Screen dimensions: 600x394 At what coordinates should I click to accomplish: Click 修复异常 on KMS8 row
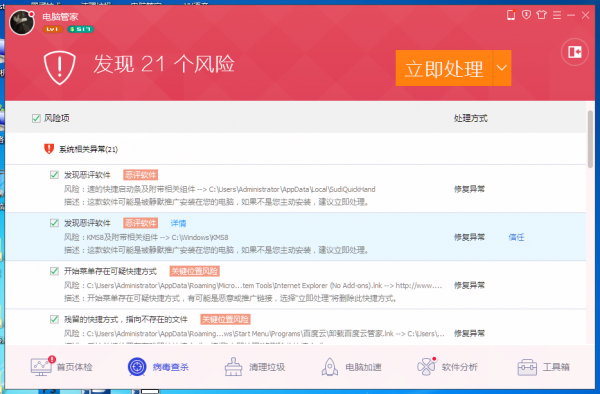pos(470,237)
